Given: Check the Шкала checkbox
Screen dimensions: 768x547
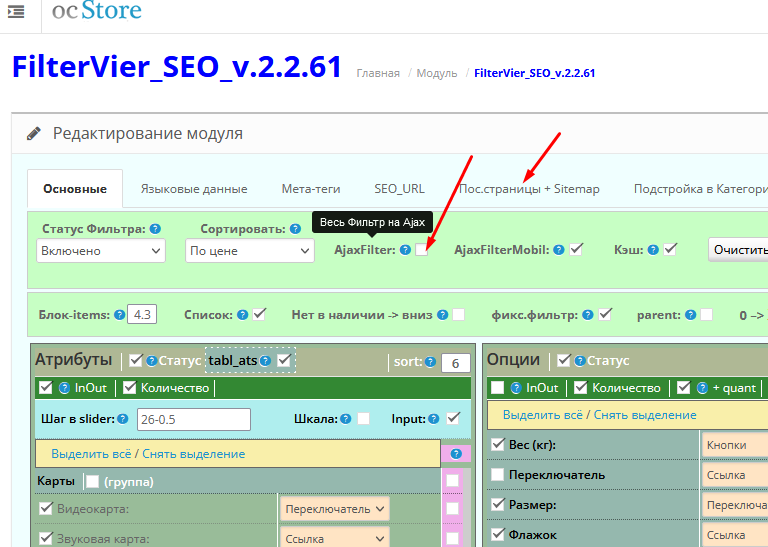Looking at the screenshot, I should click(x=363, y=418).
